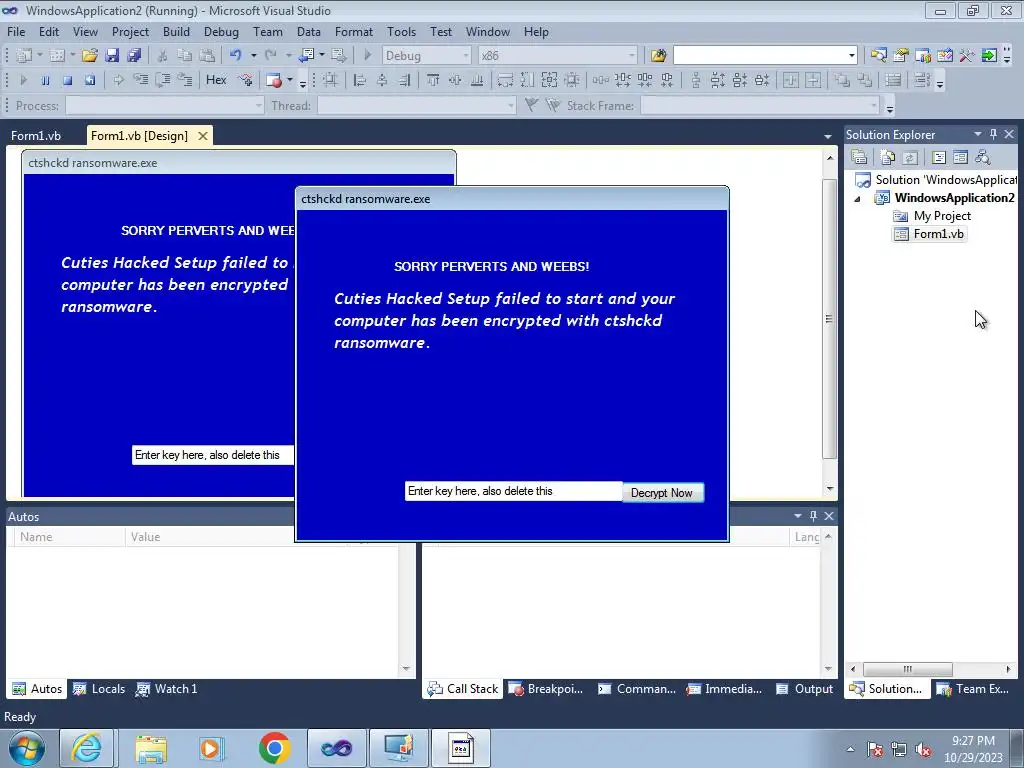Open the Team Explorer tab
The width and height of the screenshot is (1024, 768).
coord(974,689)
